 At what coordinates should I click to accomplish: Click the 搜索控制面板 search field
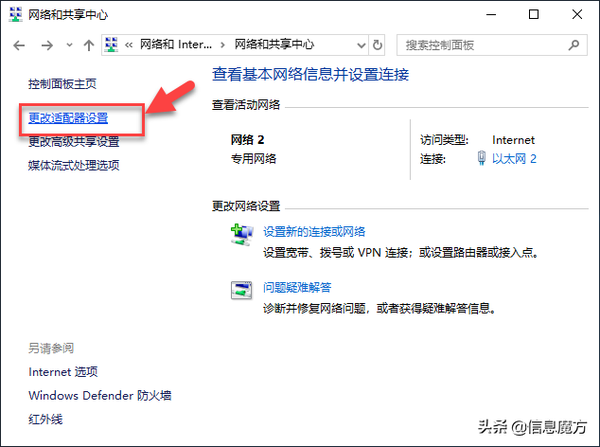coord(482,45)
